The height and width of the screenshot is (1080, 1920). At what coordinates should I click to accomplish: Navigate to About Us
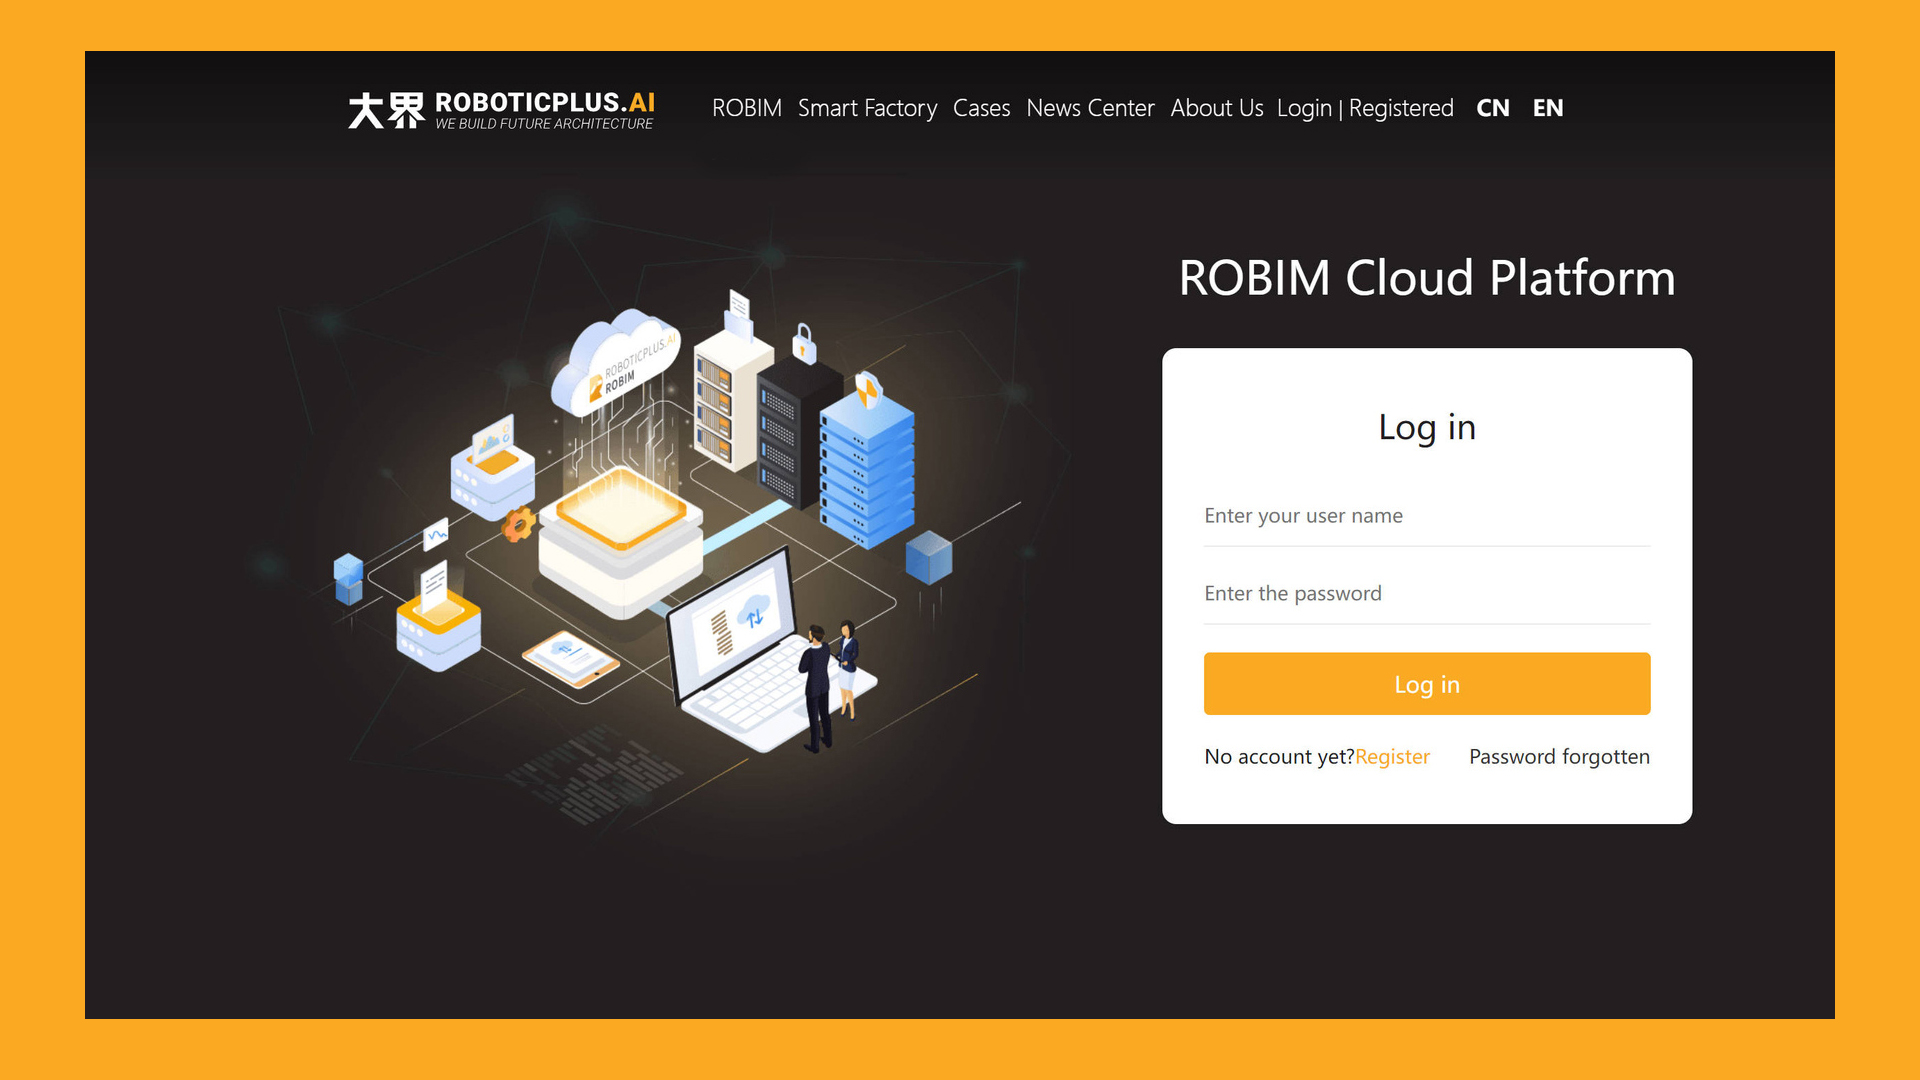point(1217,108)
